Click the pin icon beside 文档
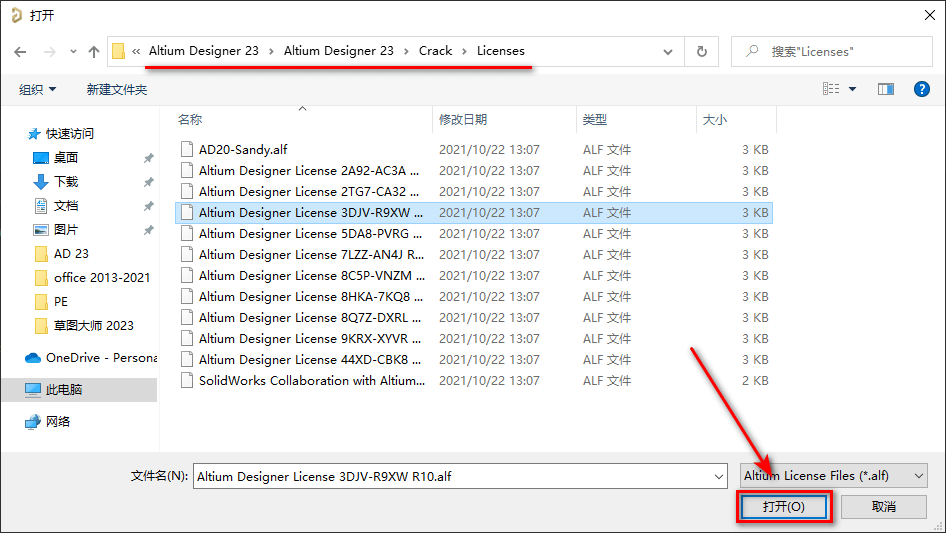 [x=148, y=206]
